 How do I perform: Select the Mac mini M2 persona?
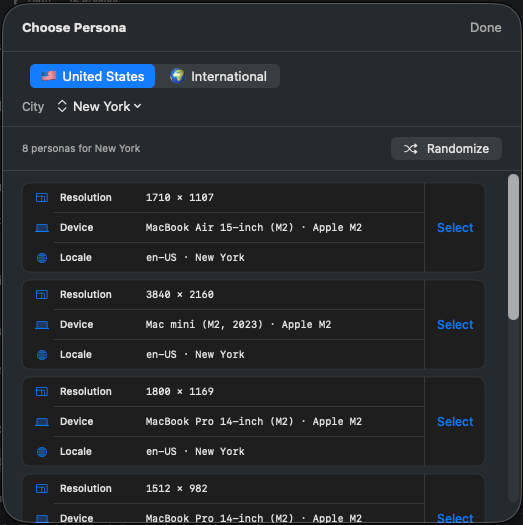(455, 325)
